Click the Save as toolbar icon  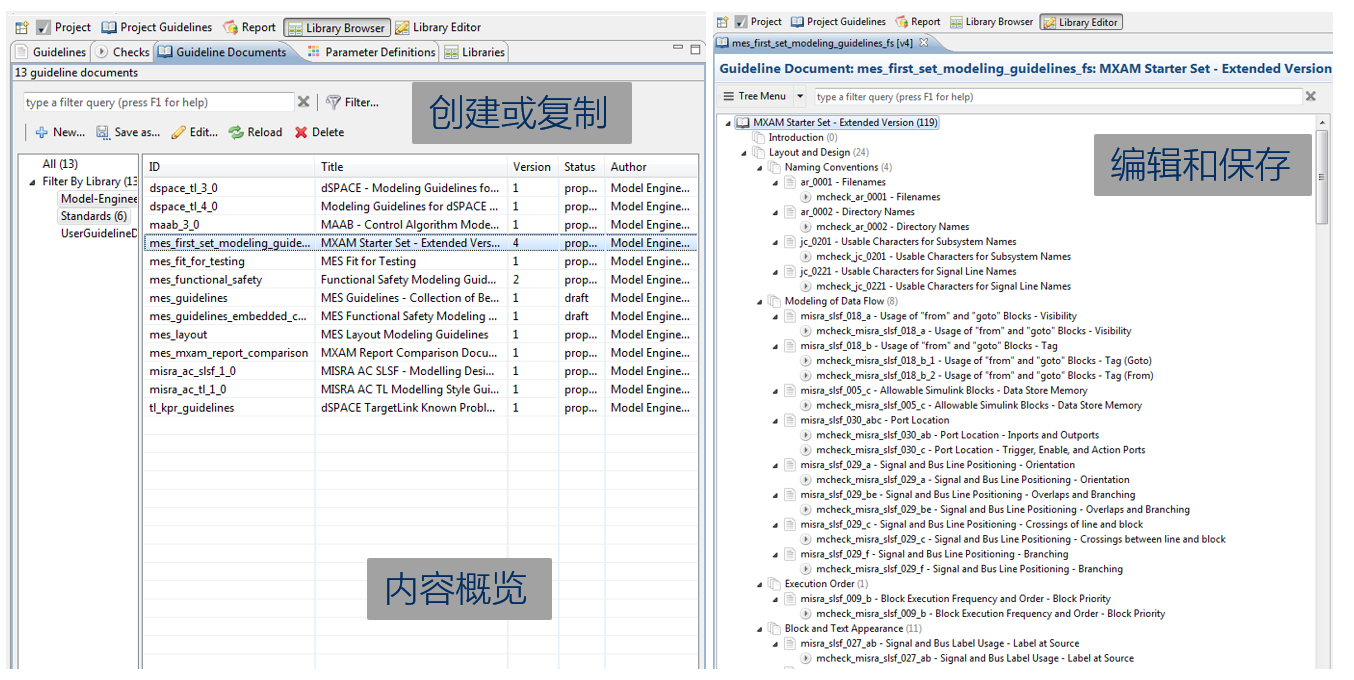point(103,132)
